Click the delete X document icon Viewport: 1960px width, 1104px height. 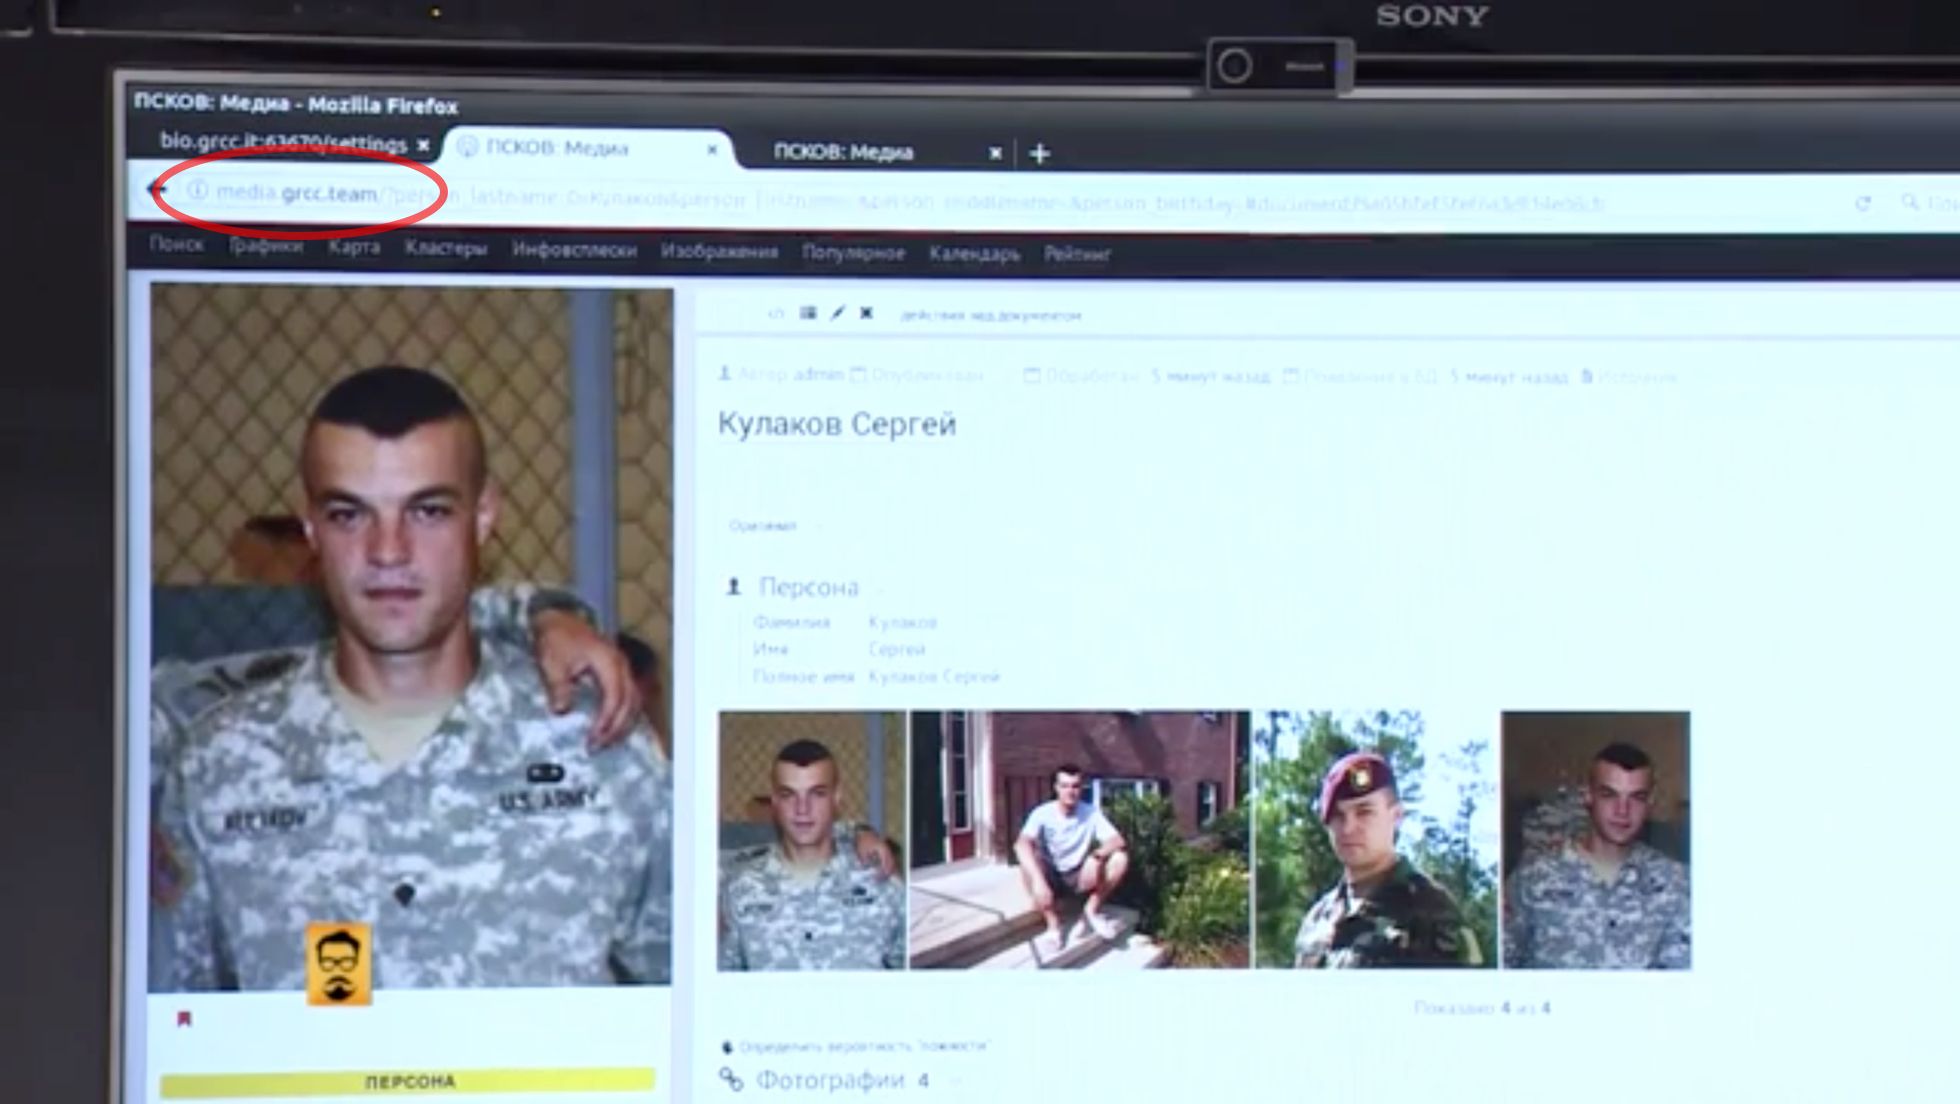[867, 313]
